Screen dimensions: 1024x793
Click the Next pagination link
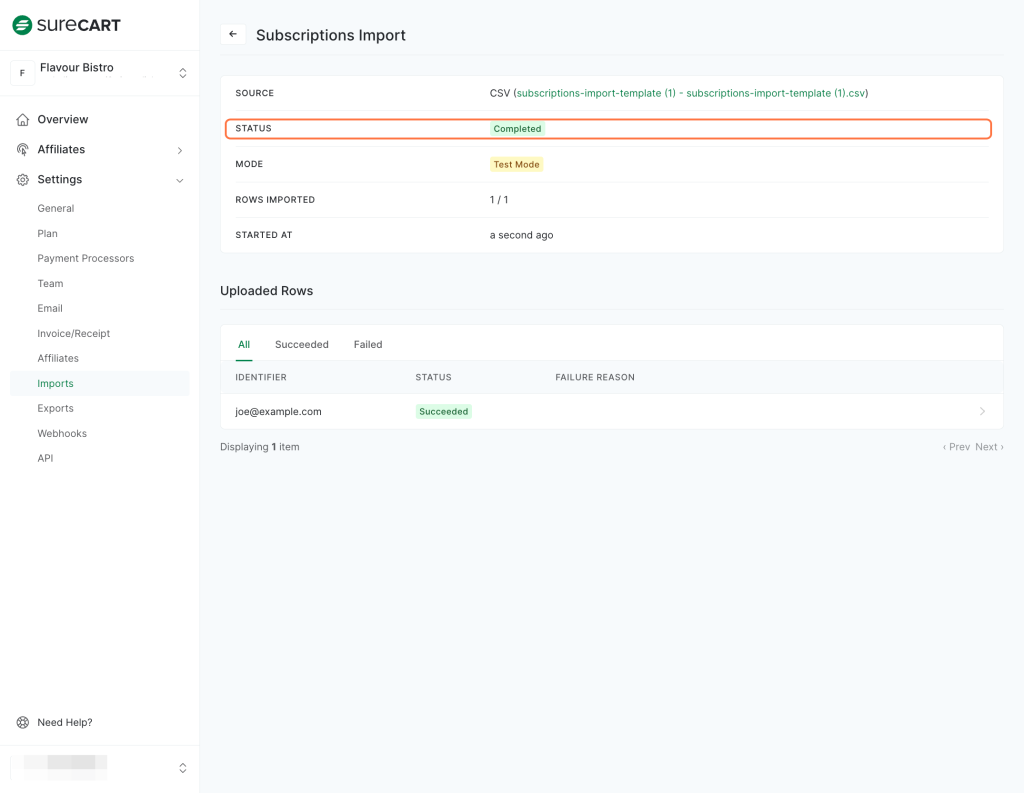click(x=989, y=447)
